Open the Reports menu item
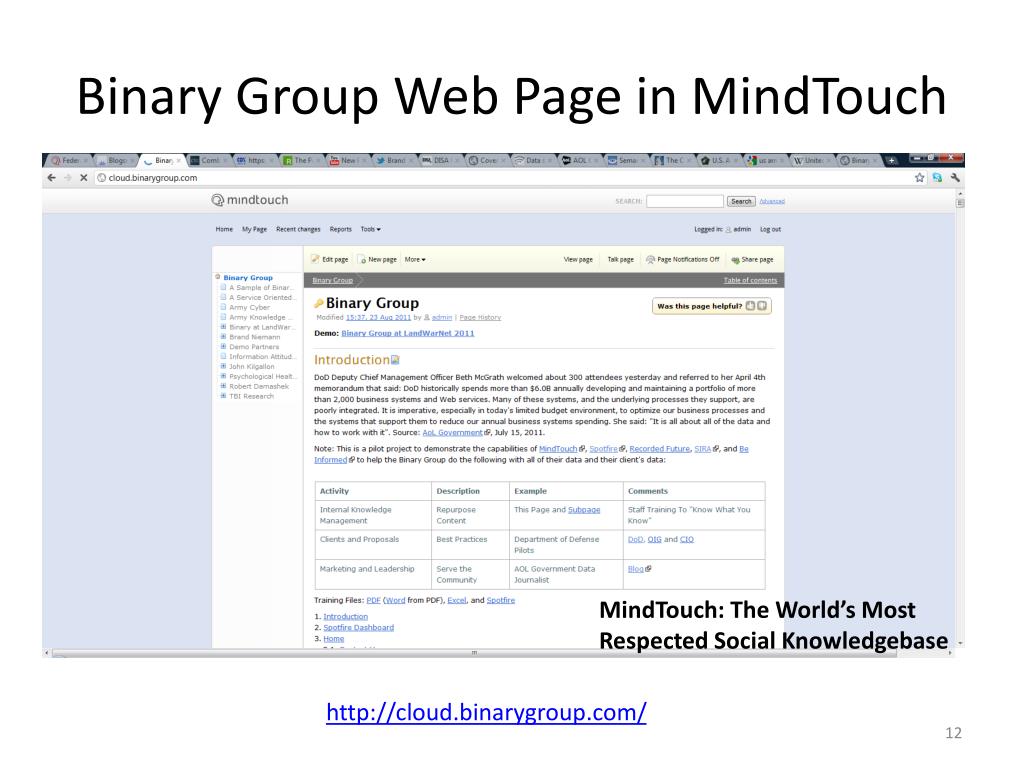1024x768 pixels. coord(340,229)
